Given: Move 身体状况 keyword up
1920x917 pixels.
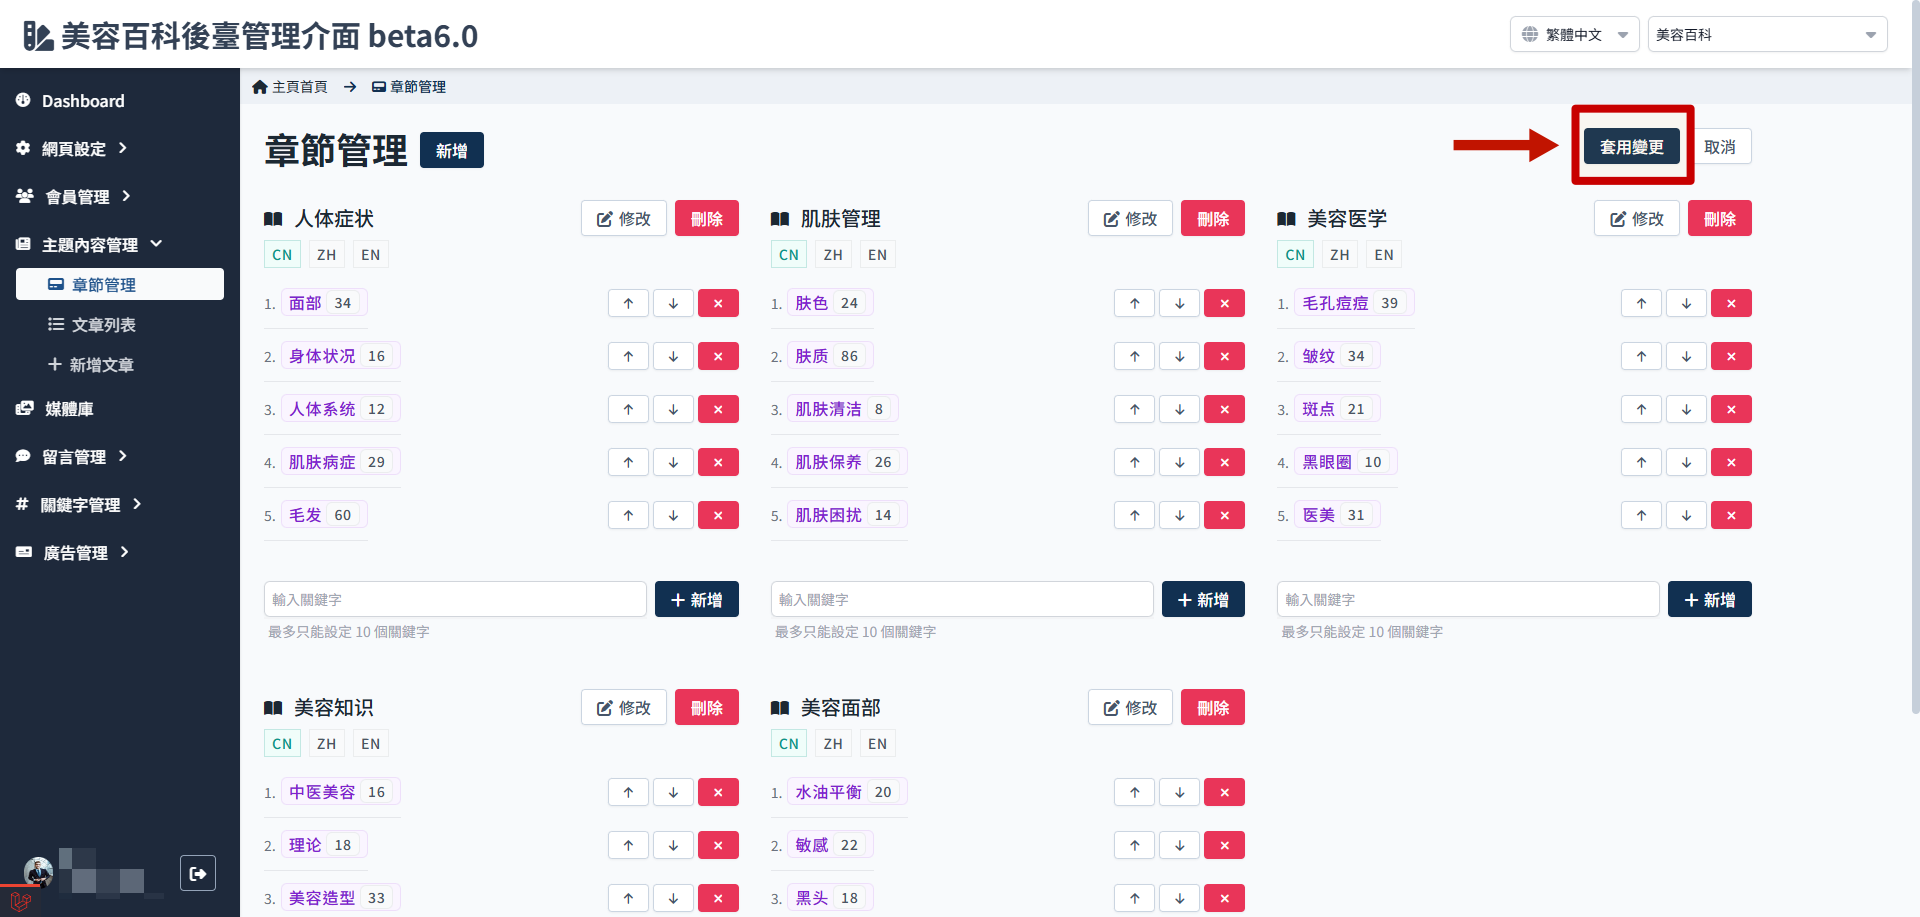Looking at the screenshot, I should [x=628, y=356].
